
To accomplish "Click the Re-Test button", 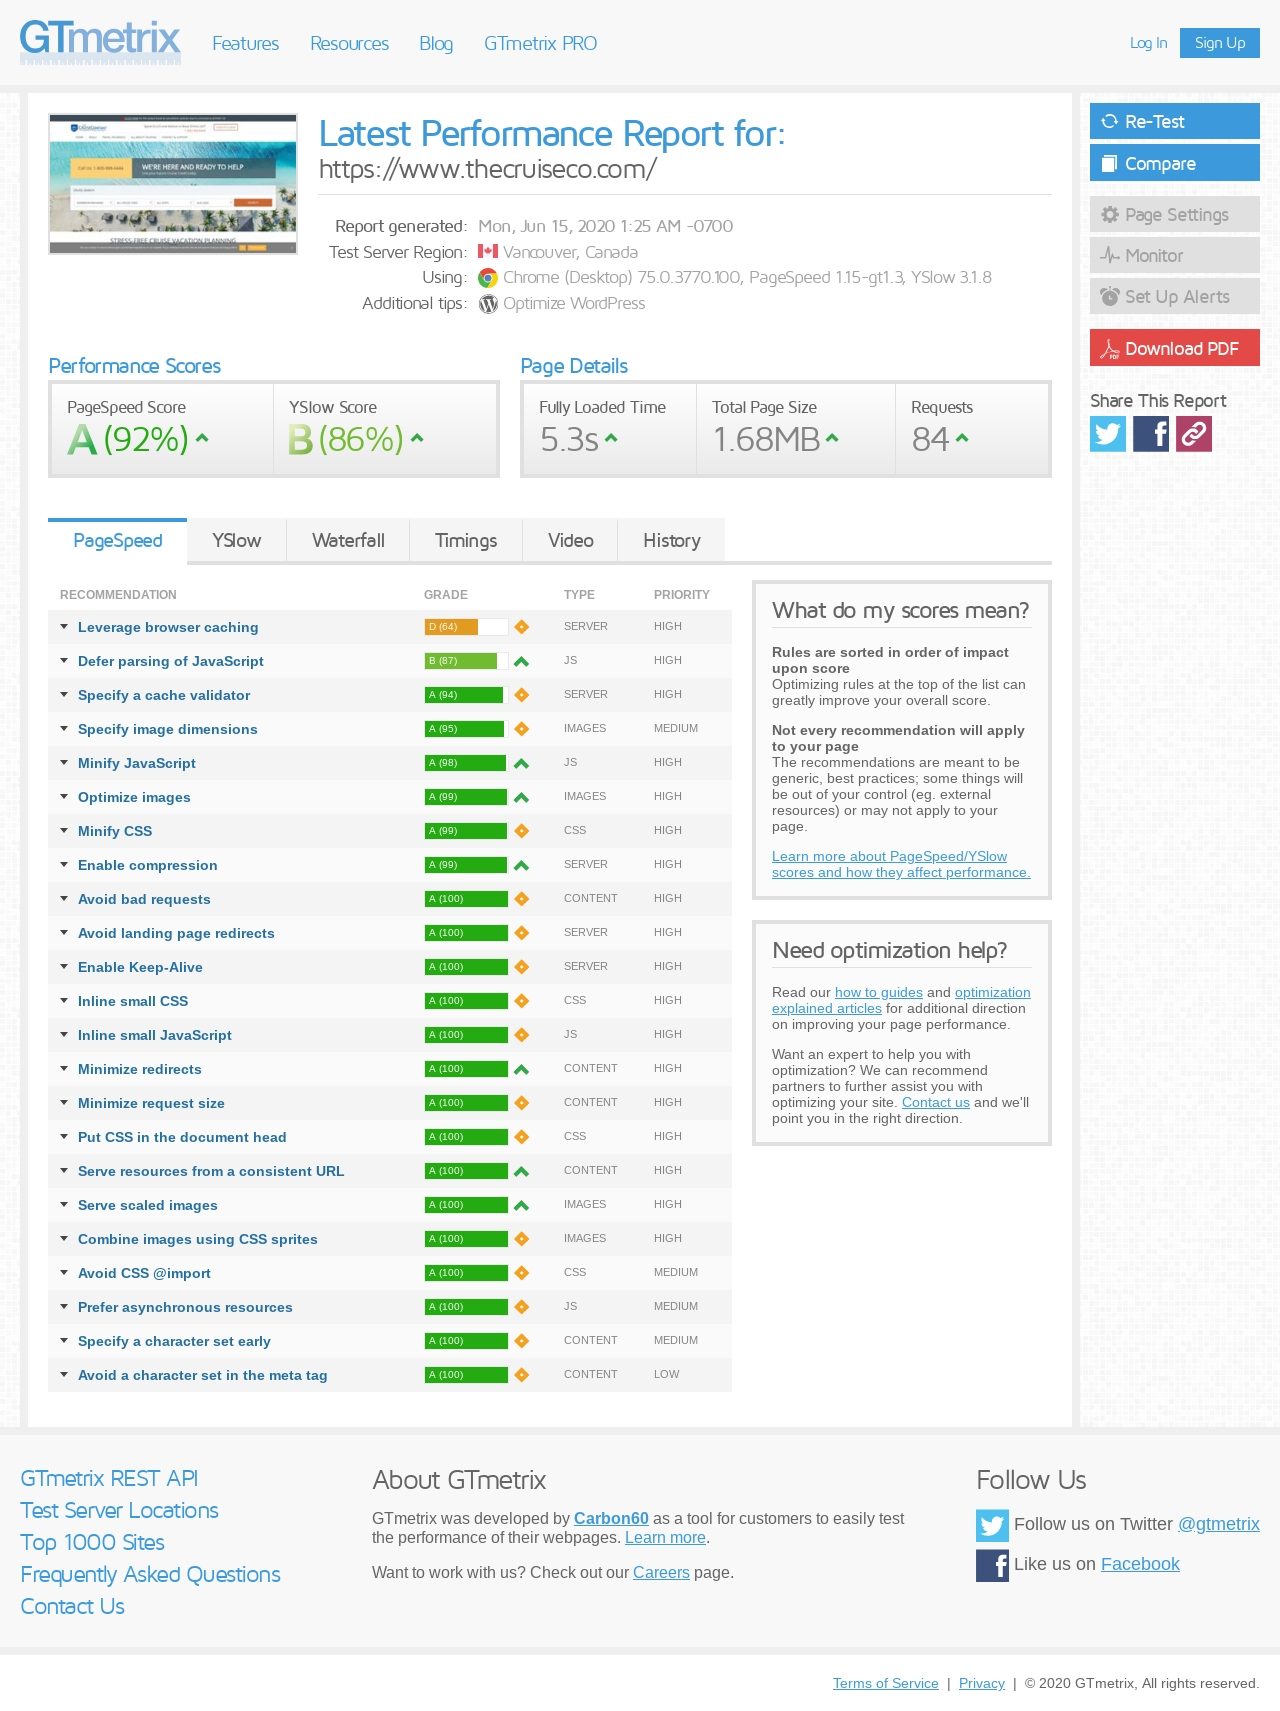I will point(1175,121).
